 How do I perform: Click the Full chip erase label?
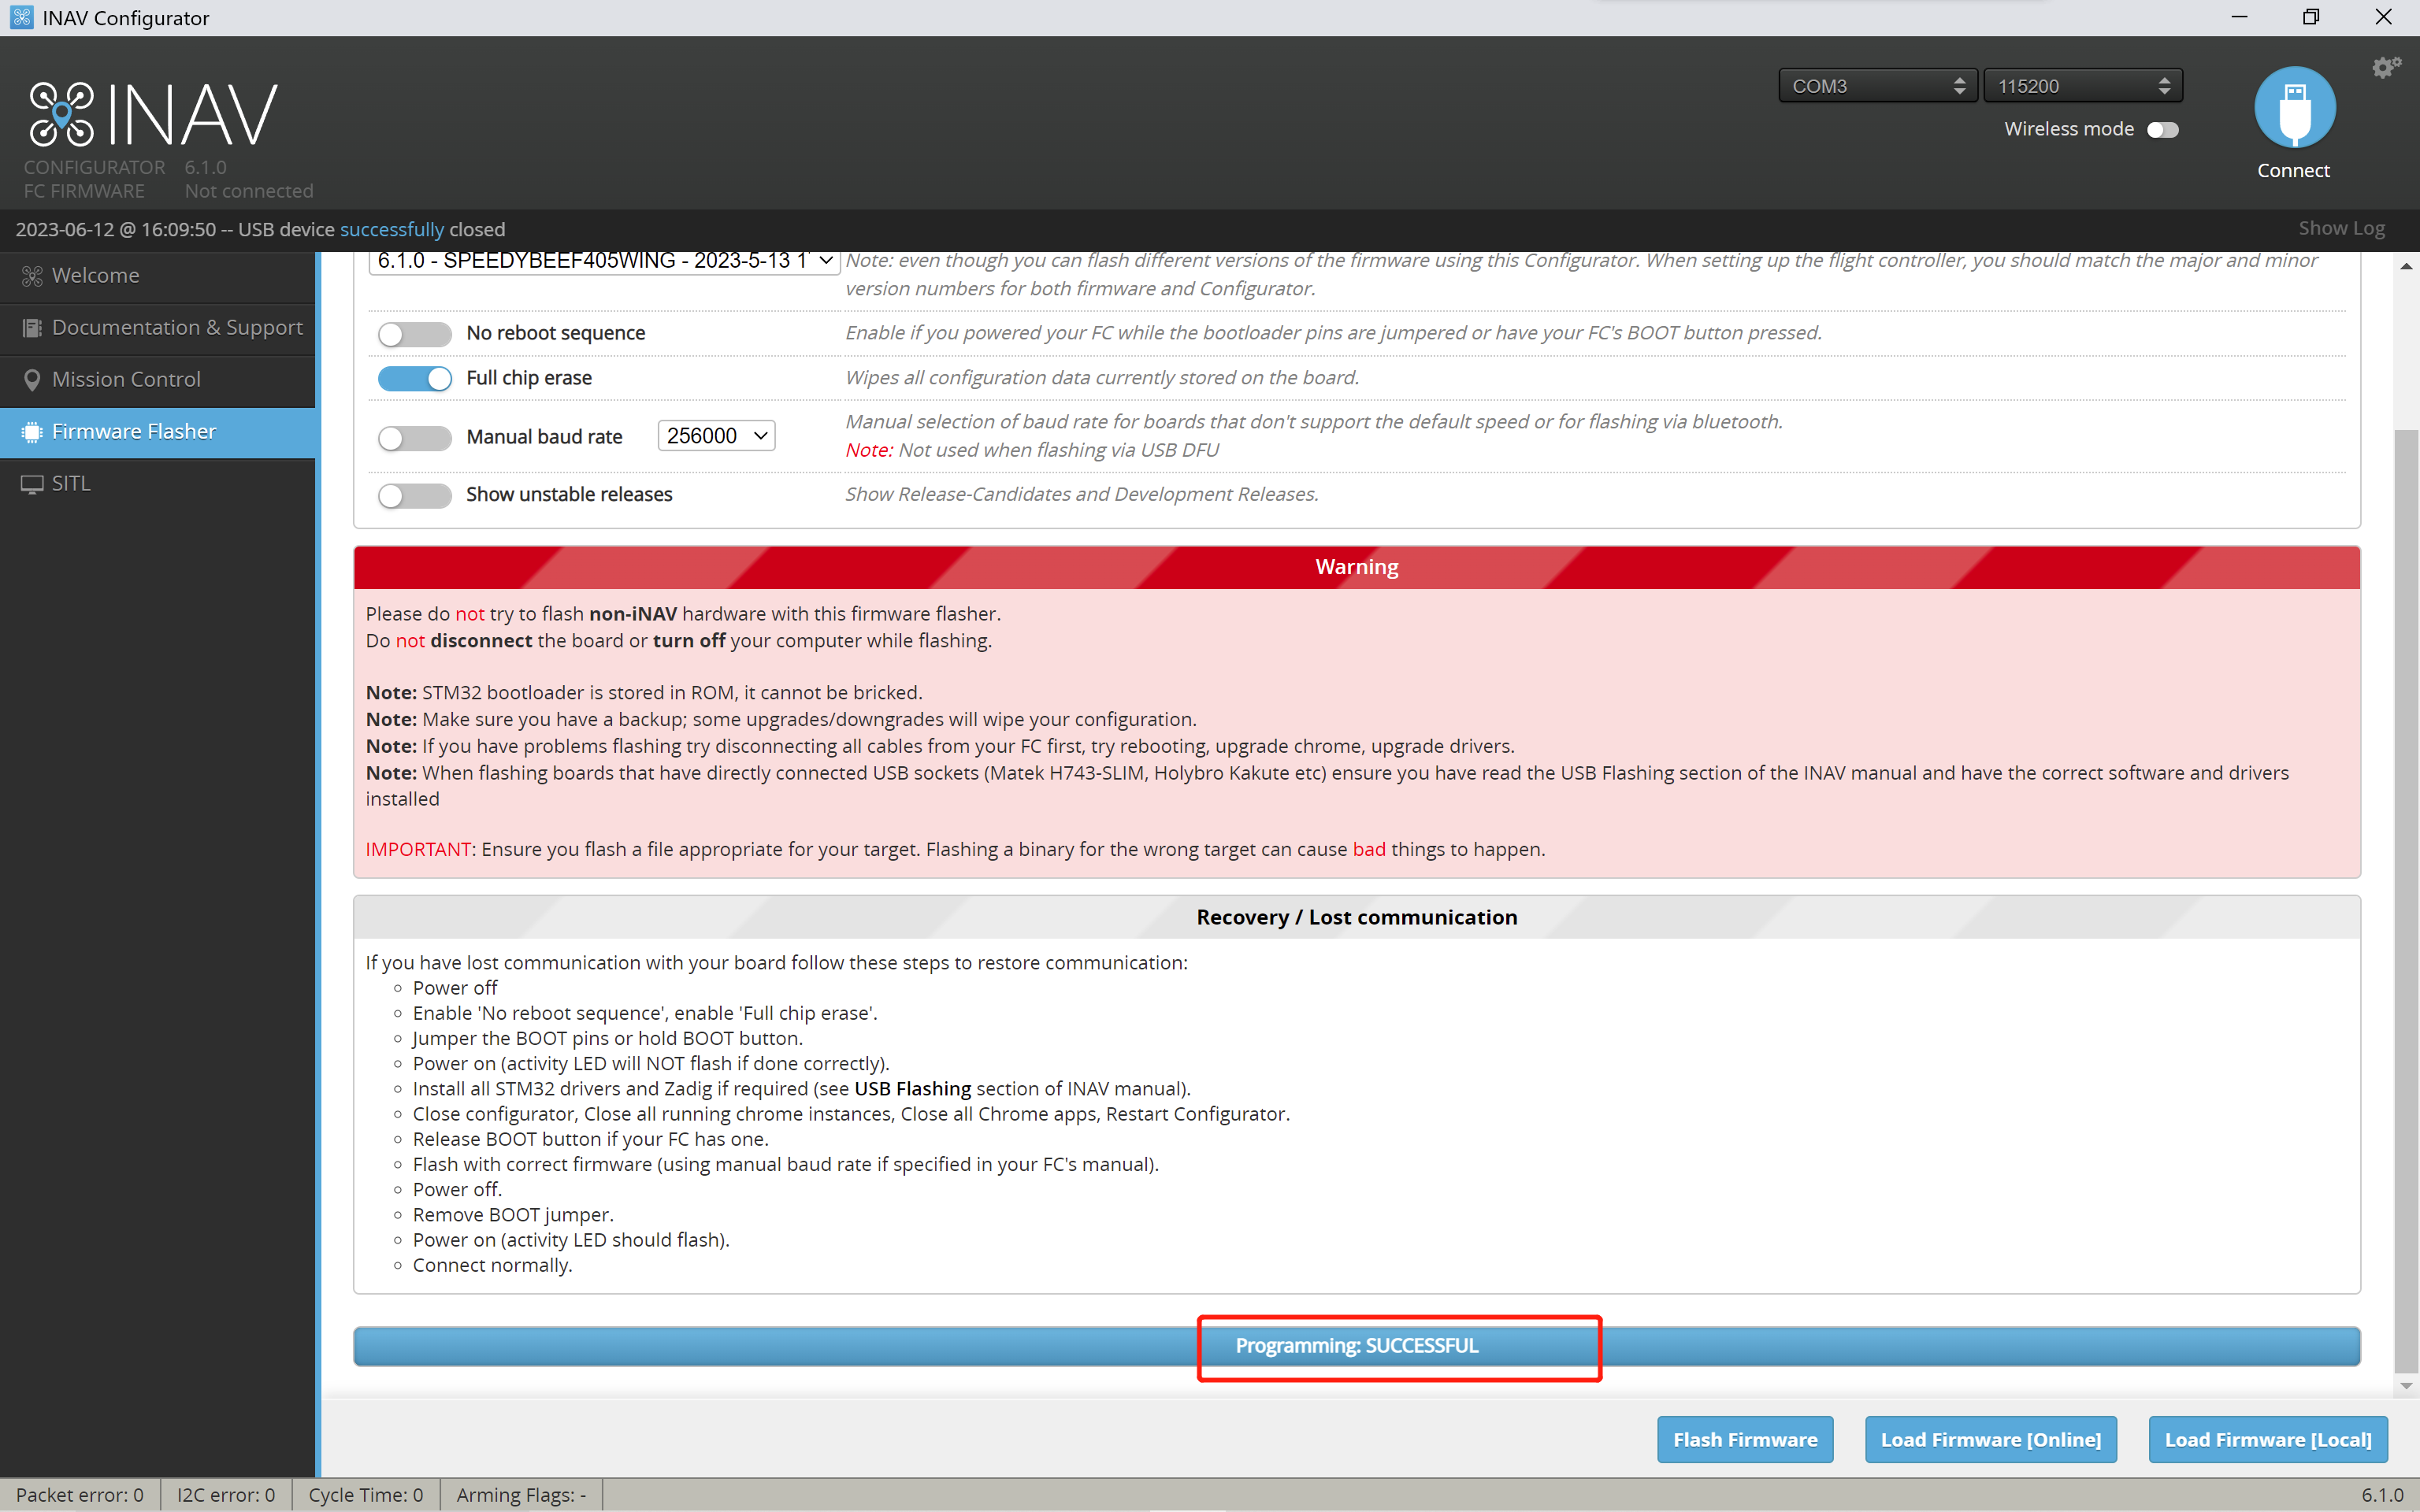tap(529, 378)
